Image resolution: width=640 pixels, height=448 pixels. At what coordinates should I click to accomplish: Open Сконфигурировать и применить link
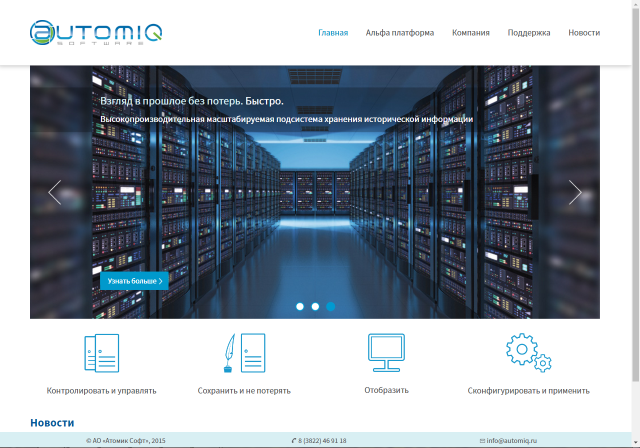point(529,390)
